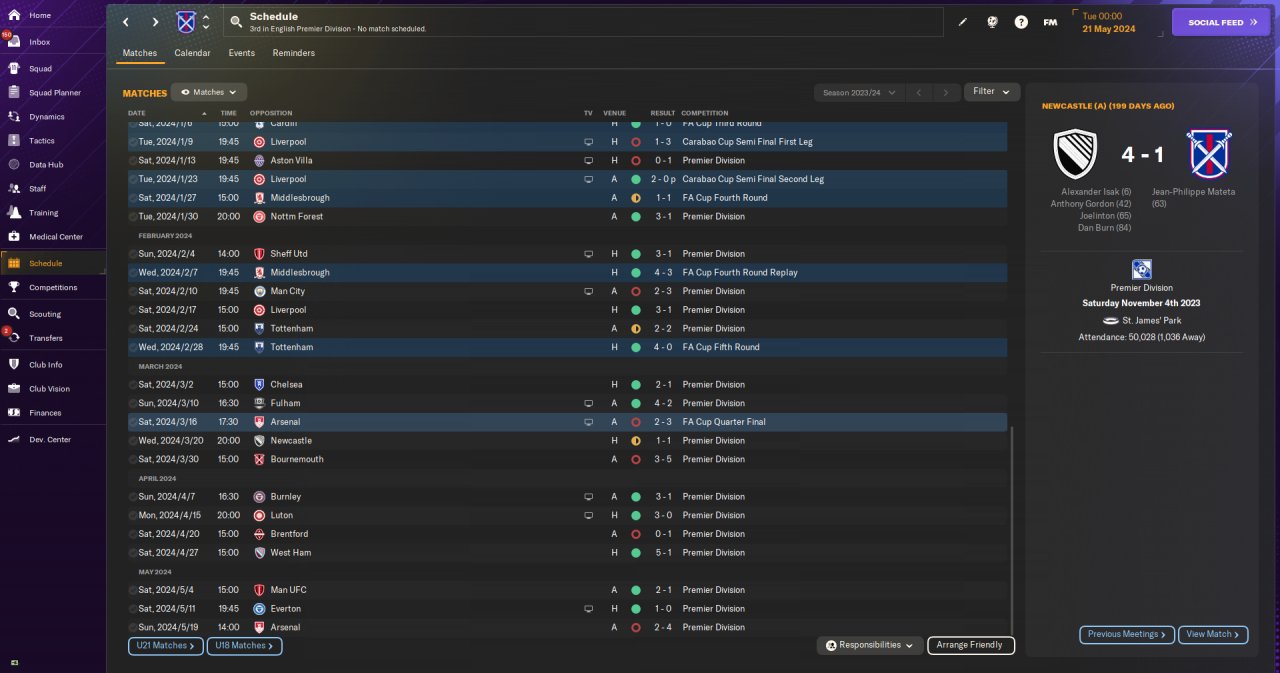Open the Responsibilities dropdown
Viewport: 1280px width, 673px height.
coord(870,645)
